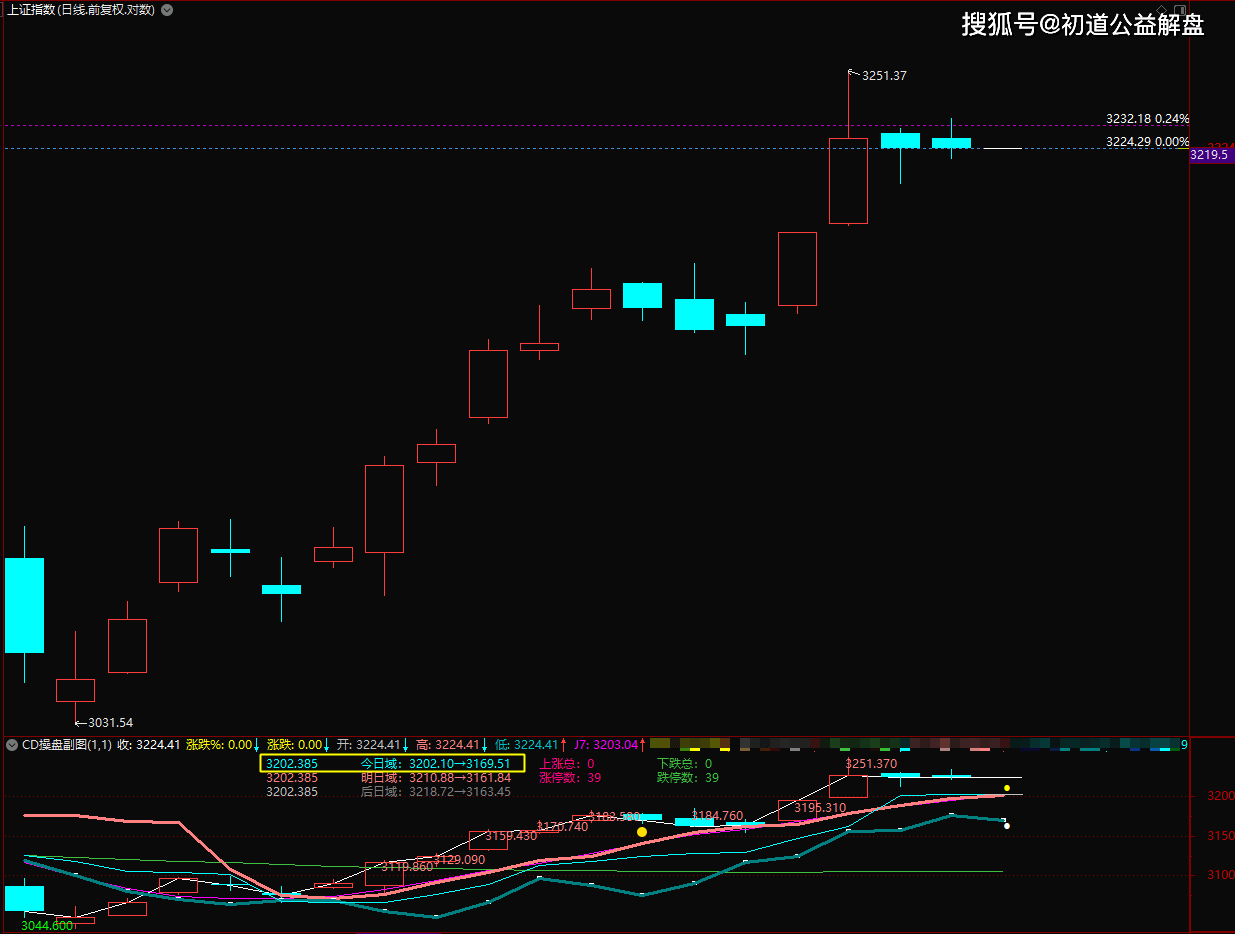Image resolution: width=1235 pixels, height=934 pixels.
Task: Click the large yellow dot in sub-chart
Action: [x=642, y=831]
